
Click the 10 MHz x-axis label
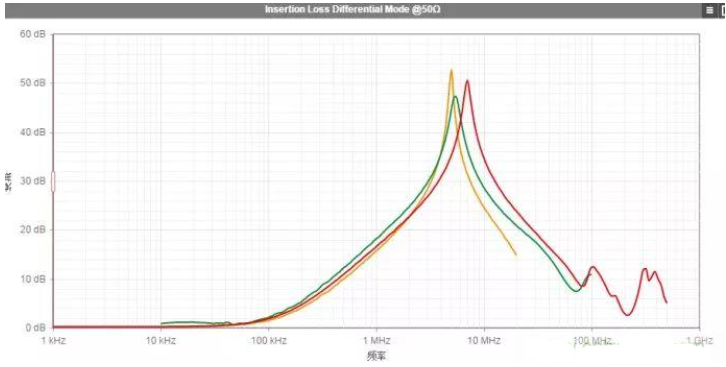(485, 341)
